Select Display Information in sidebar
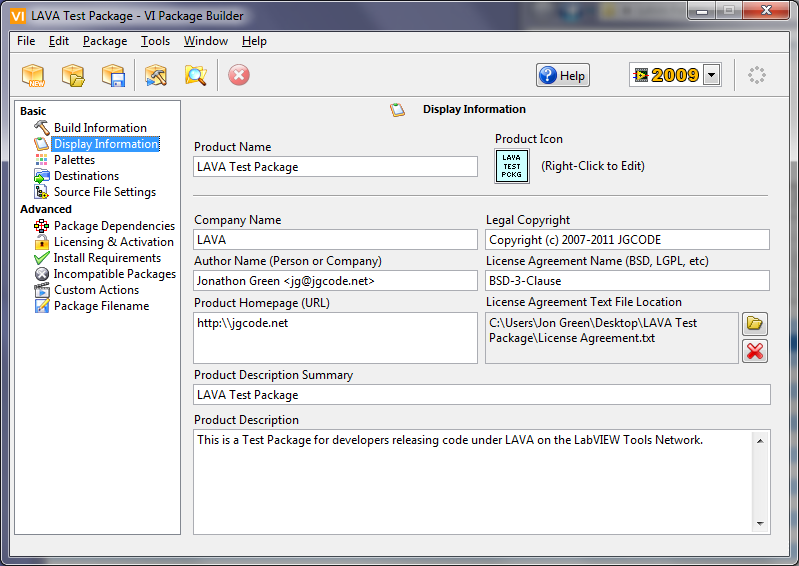 [106, 144]
